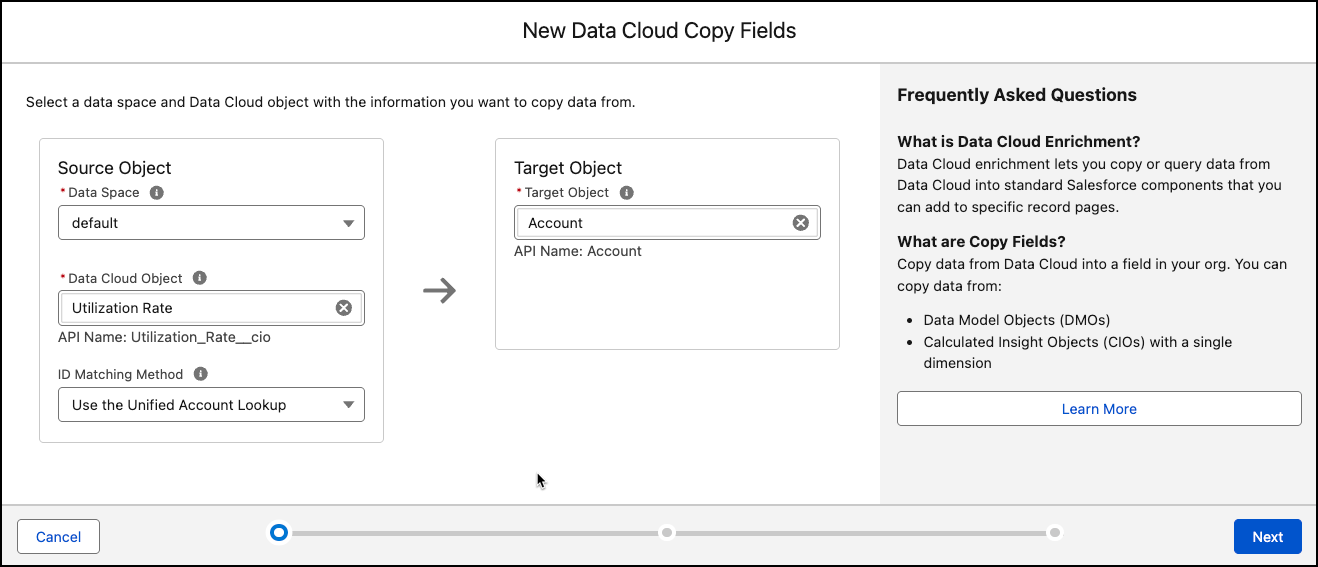Remove the Account target object selection
The width and height of the screenshot is (1318, 567).
click(800, 223)
